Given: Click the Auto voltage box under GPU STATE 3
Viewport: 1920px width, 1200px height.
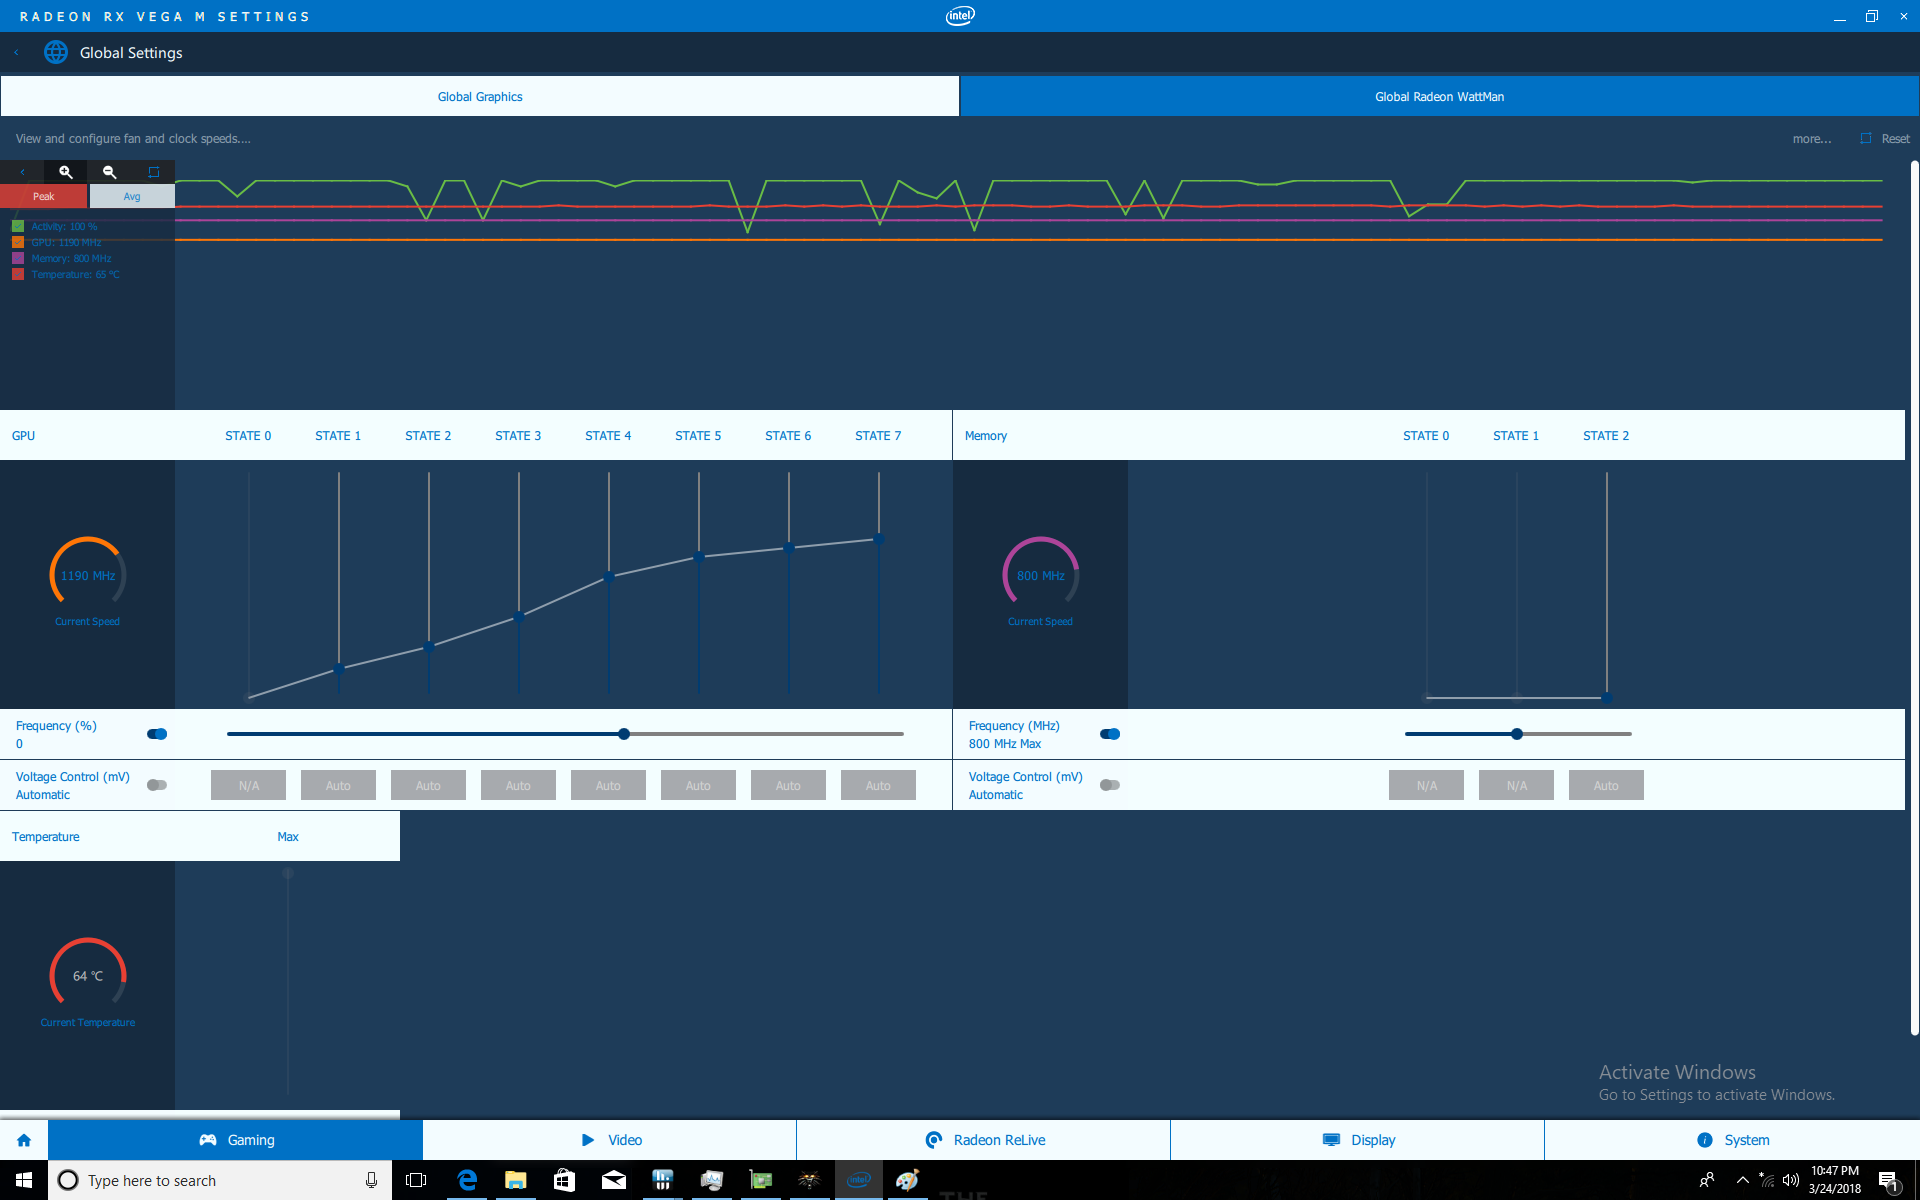Looking at the screenshot, I should (x=519, y=786).
